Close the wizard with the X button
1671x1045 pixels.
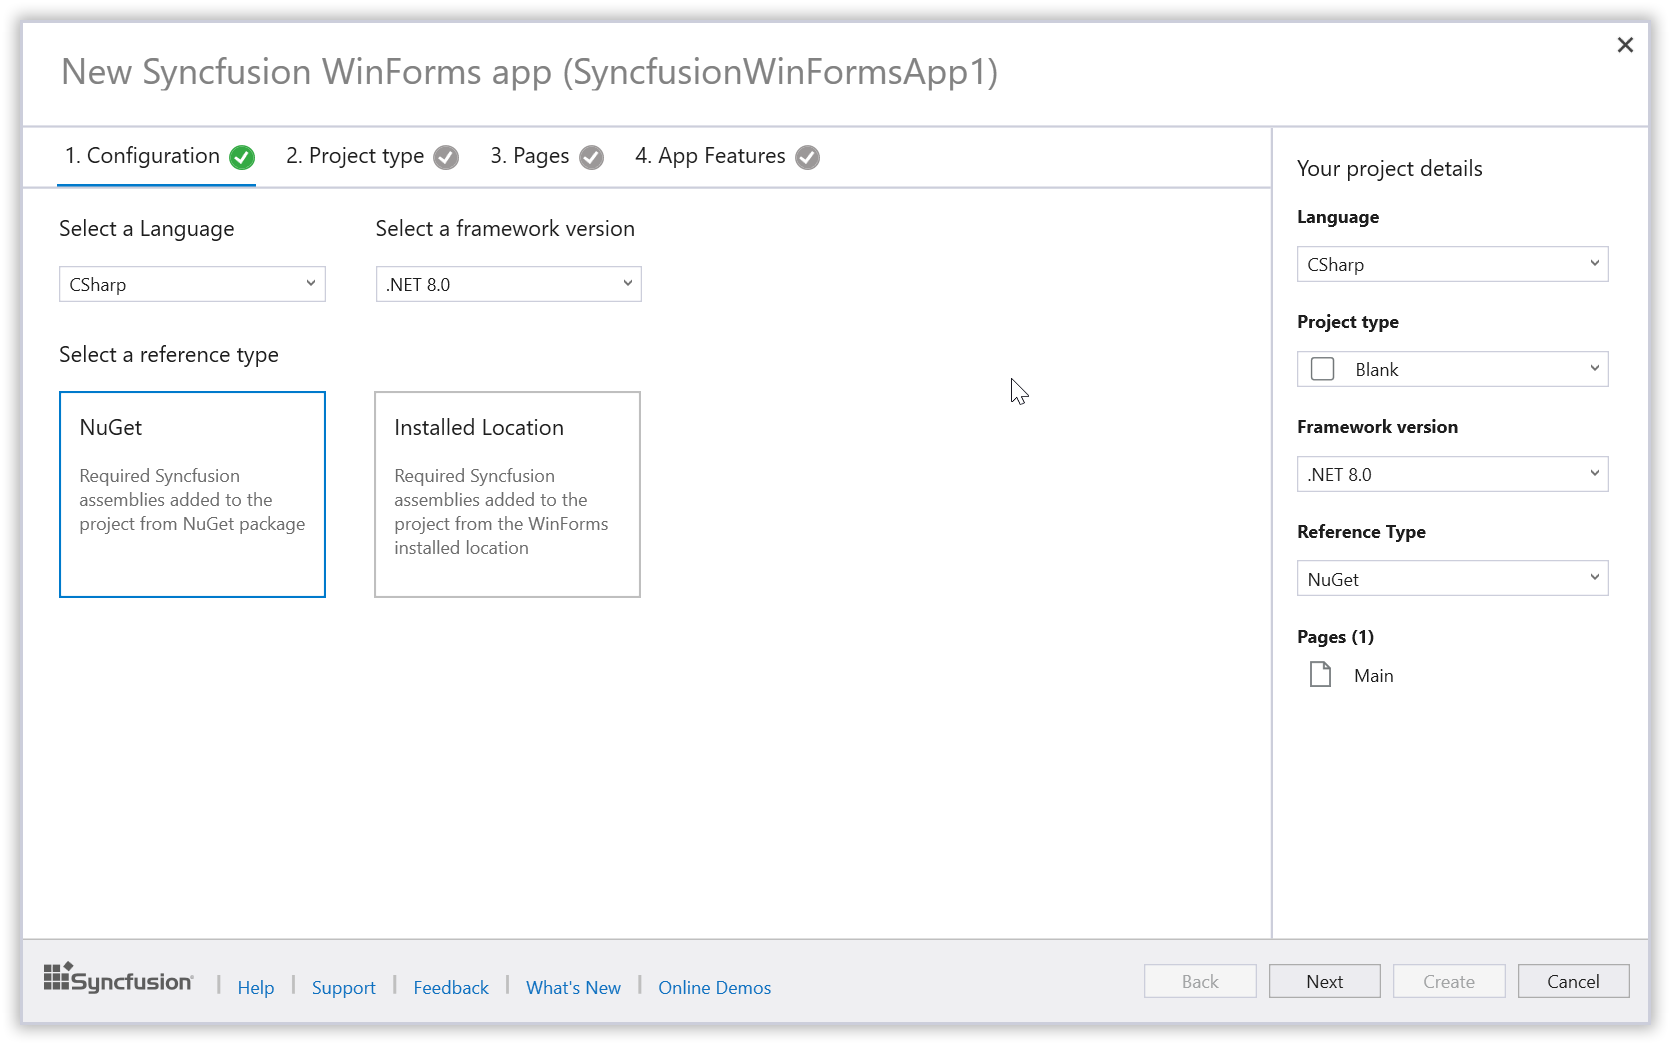1625,45
